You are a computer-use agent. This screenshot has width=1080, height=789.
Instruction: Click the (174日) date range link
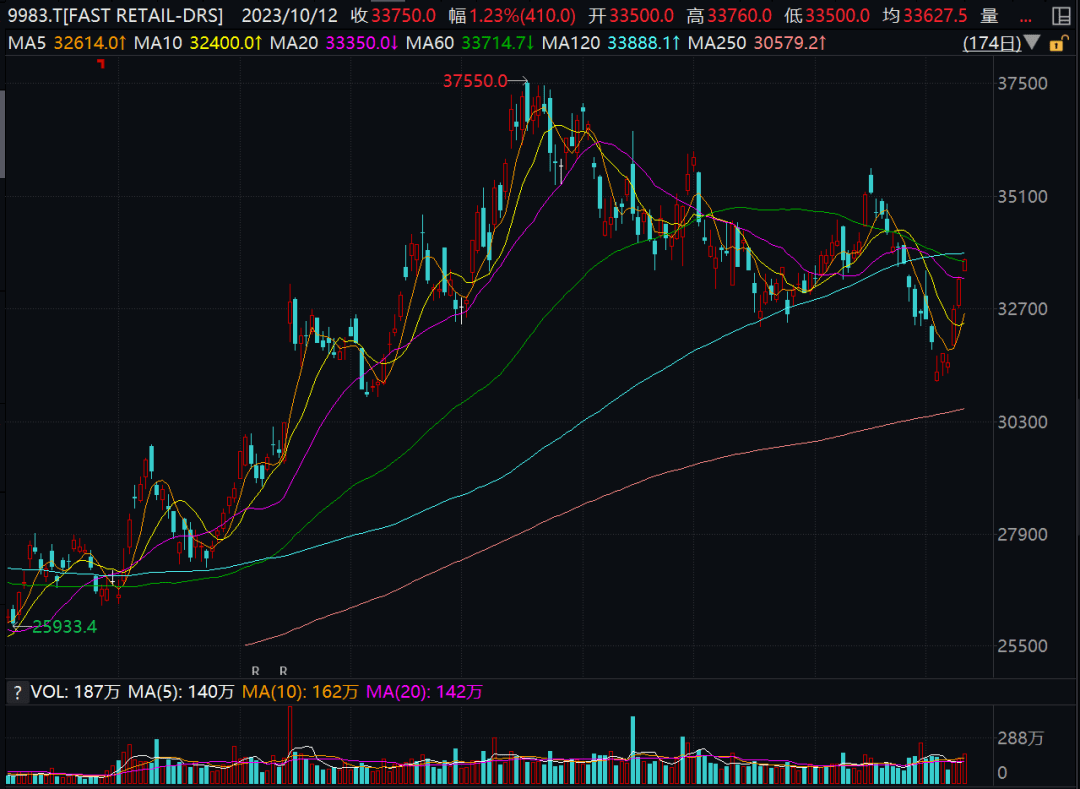click(x=992, y=43)
